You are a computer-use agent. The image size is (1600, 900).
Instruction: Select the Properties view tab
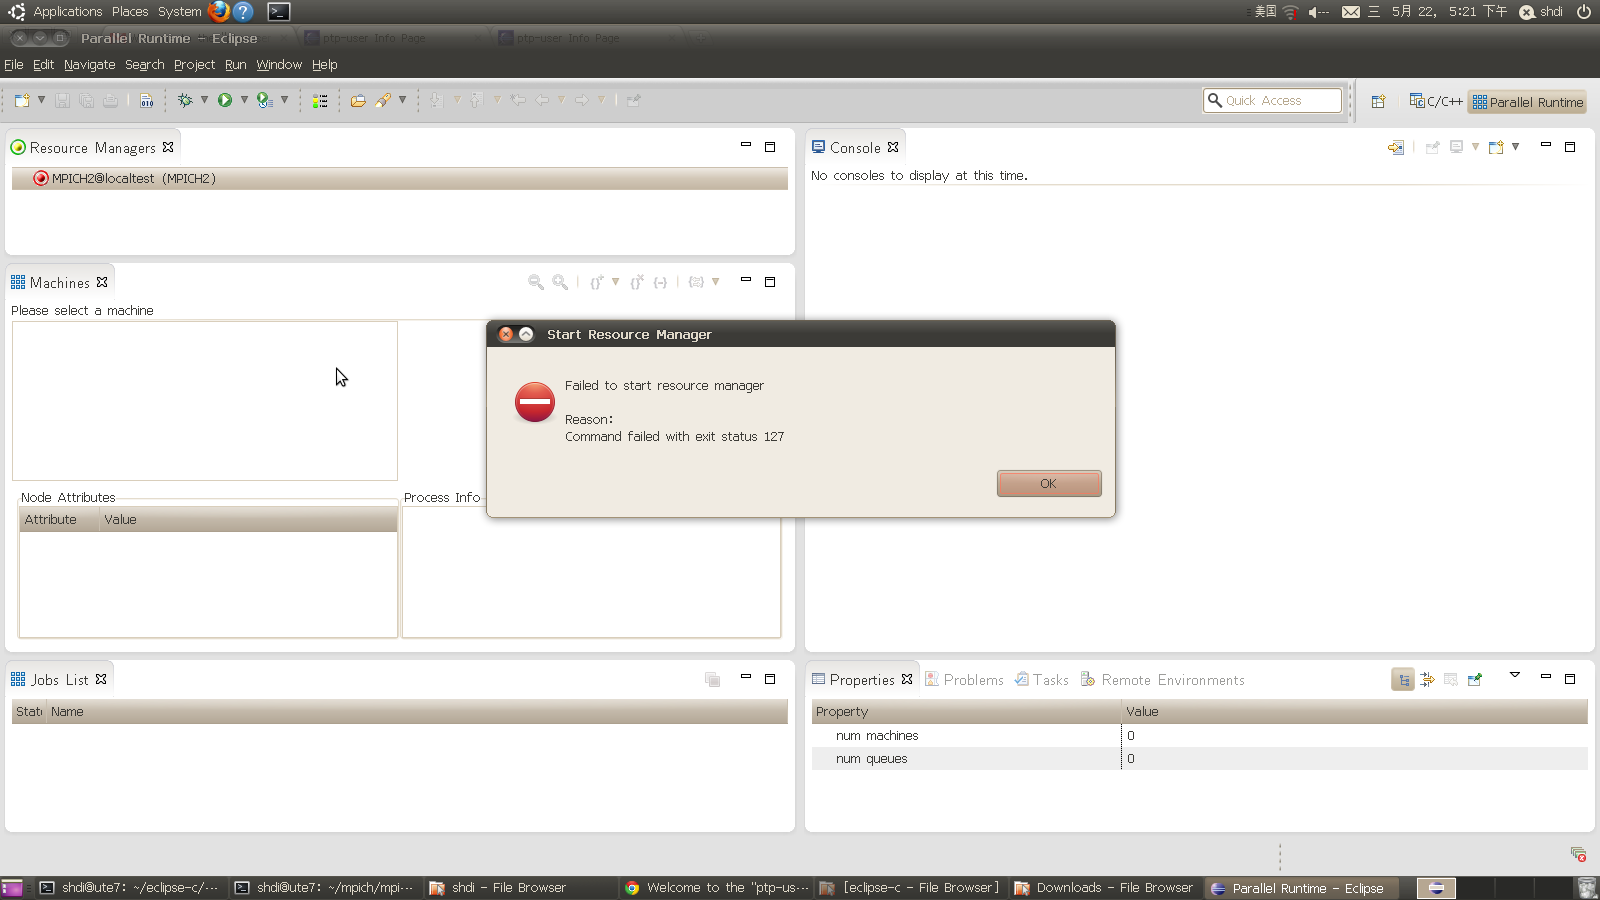pyautogui.click(x=862, y=680)
